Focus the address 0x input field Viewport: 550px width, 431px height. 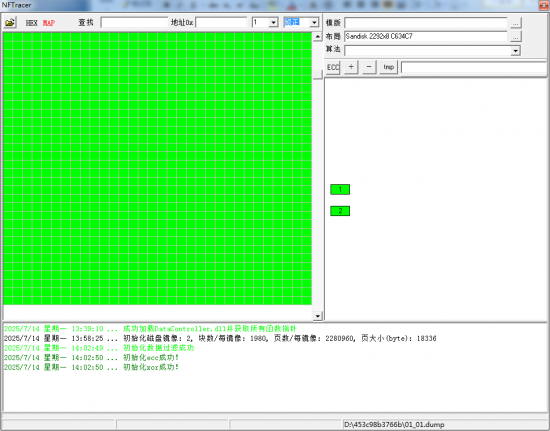coord(221,22)
